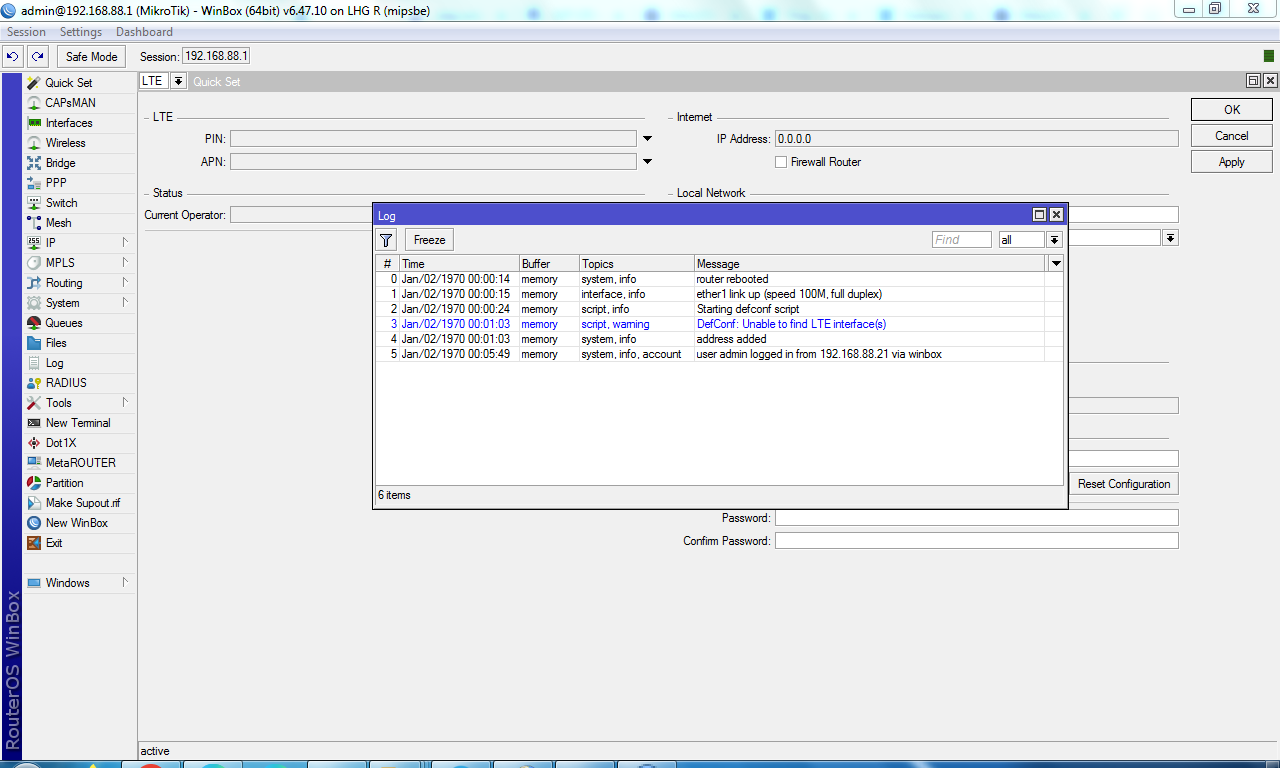Click the Confirm Password field
1280x768 pixels.
click(977, 541)
